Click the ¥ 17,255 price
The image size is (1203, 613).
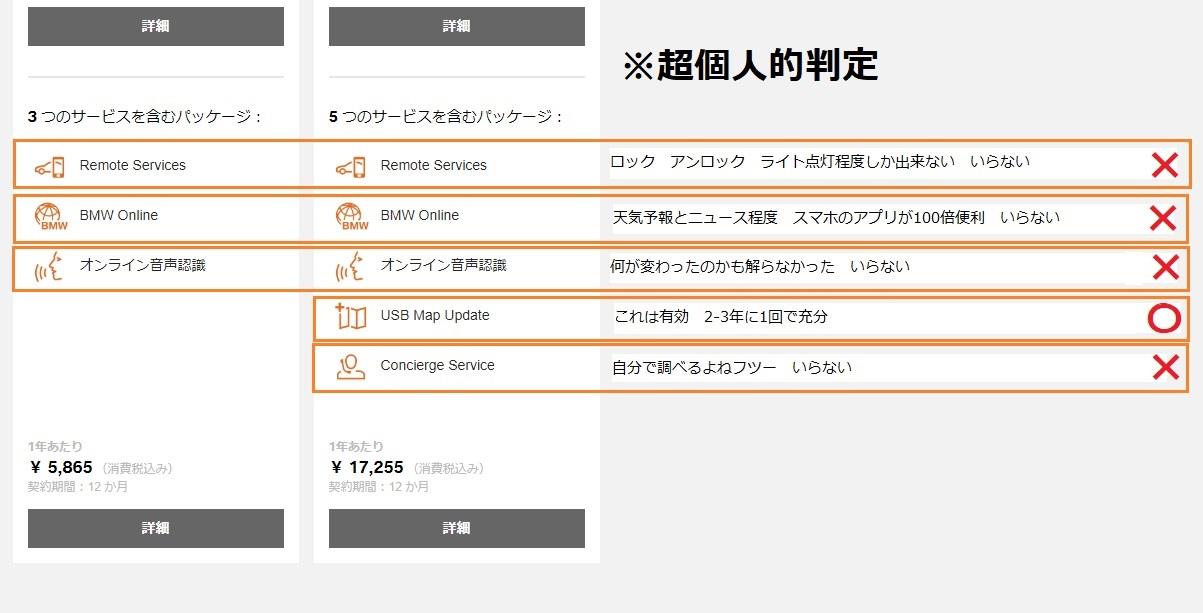click(367, 467)
